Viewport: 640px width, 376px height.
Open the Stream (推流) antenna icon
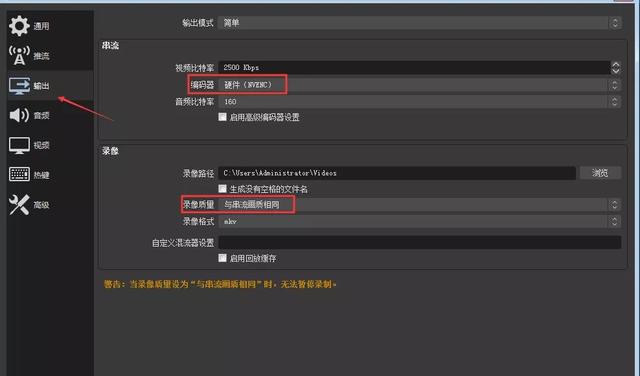19,56
